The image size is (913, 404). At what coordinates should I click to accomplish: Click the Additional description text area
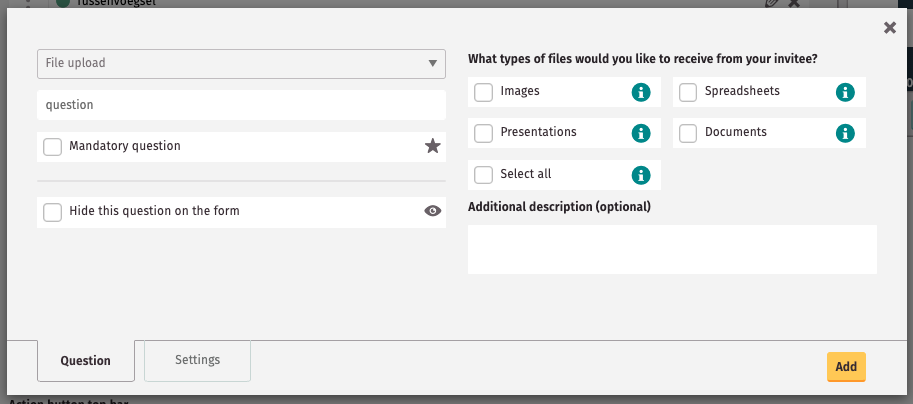click(672, 249)
